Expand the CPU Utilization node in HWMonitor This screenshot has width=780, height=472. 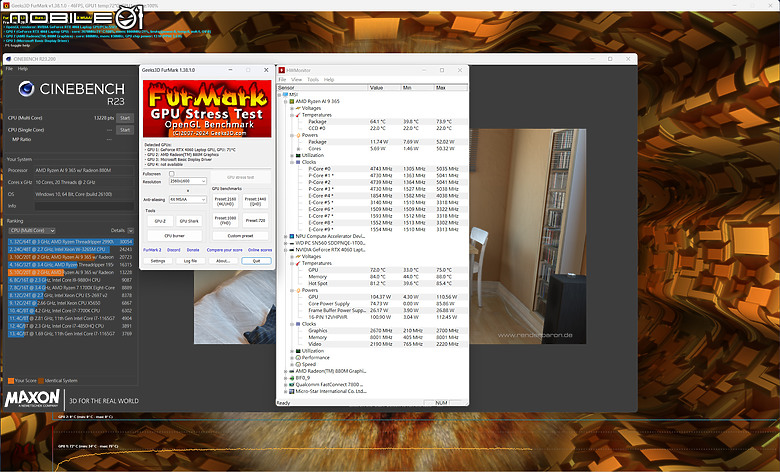pos(292,156)
